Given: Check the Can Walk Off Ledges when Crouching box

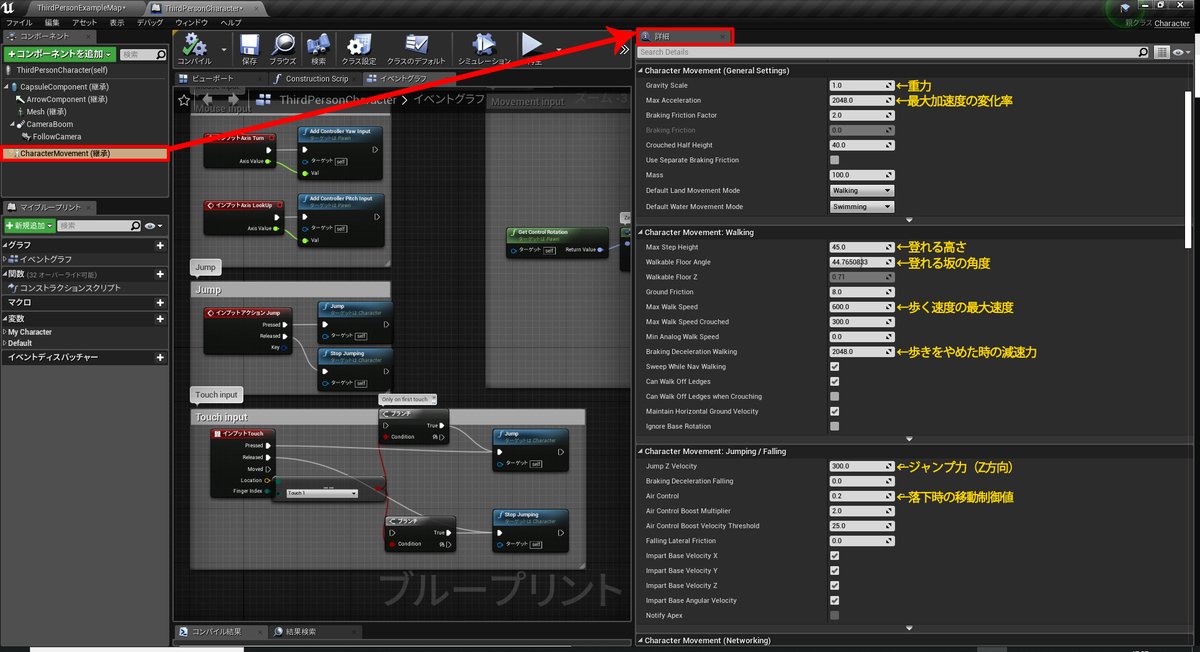Looking at the screenshot, I should click(836, 396).
